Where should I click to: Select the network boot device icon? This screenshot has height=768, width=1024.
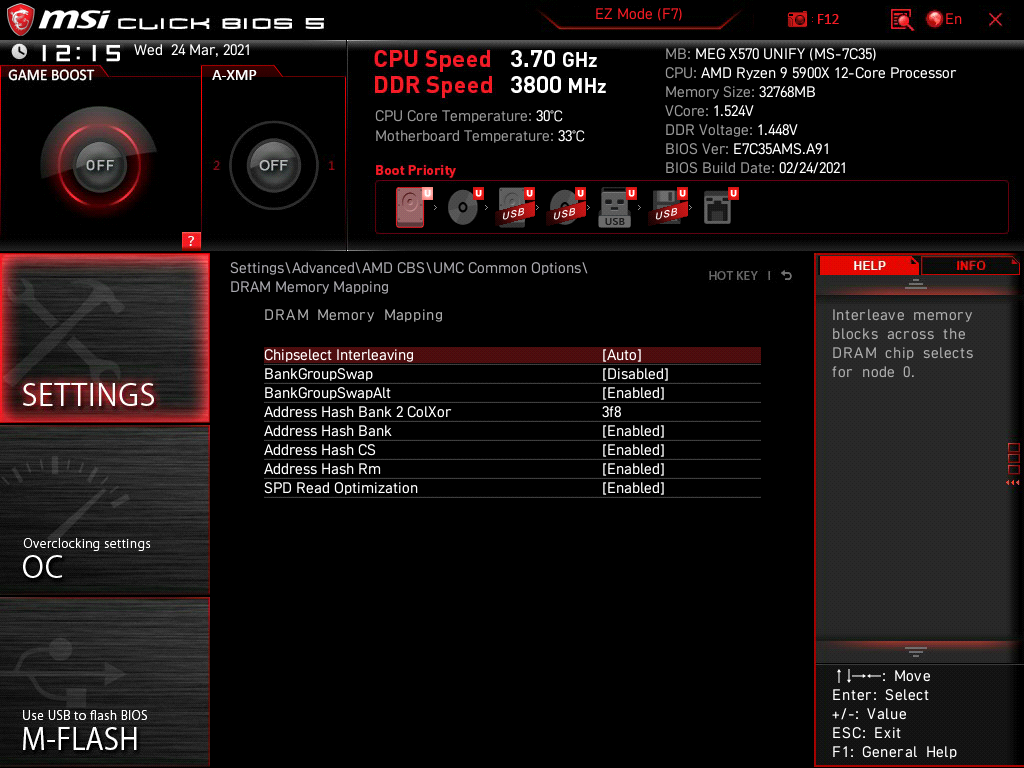pos(720,207)
